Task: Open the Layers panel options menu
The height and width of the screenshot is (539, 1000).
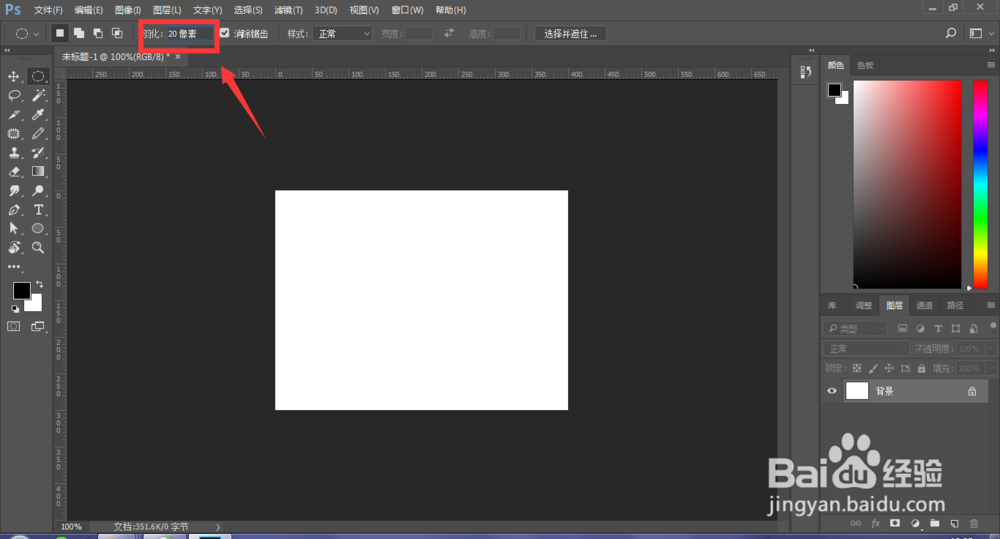Action: click(990, 305)
